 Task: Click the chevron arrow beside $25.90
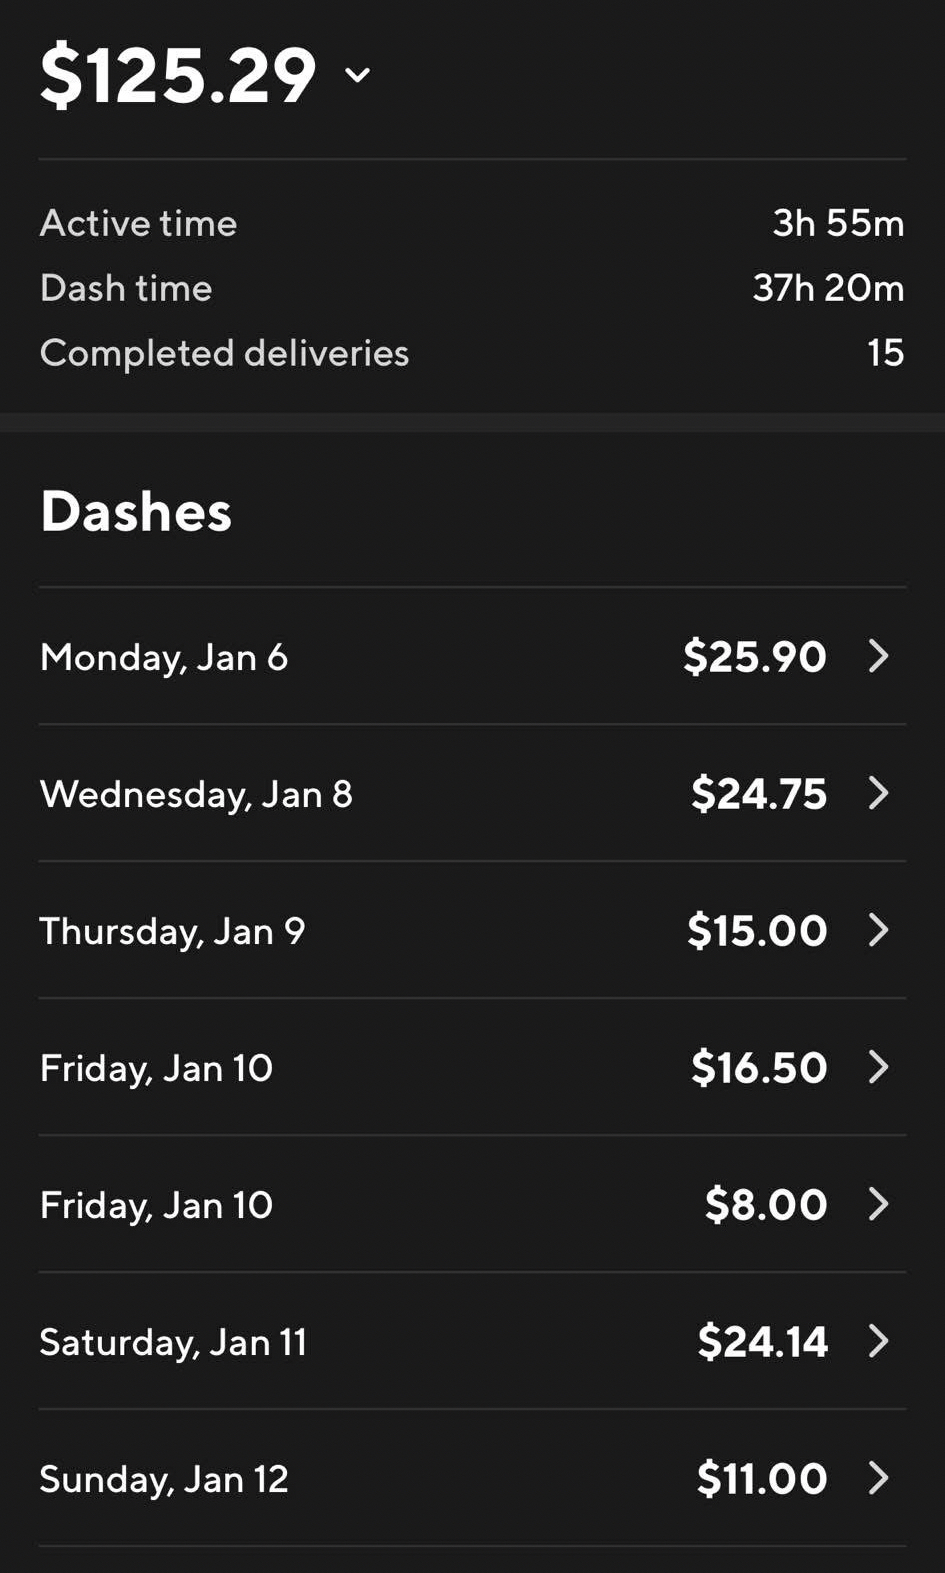pyautogui.click(x=878, y=656)
